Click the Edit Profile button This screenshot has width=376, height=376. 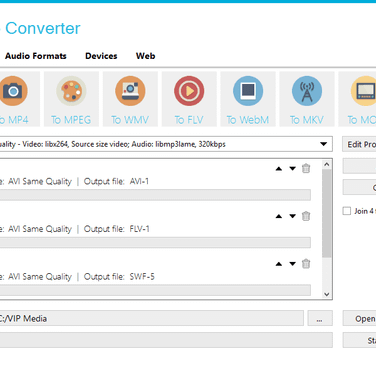359,144
